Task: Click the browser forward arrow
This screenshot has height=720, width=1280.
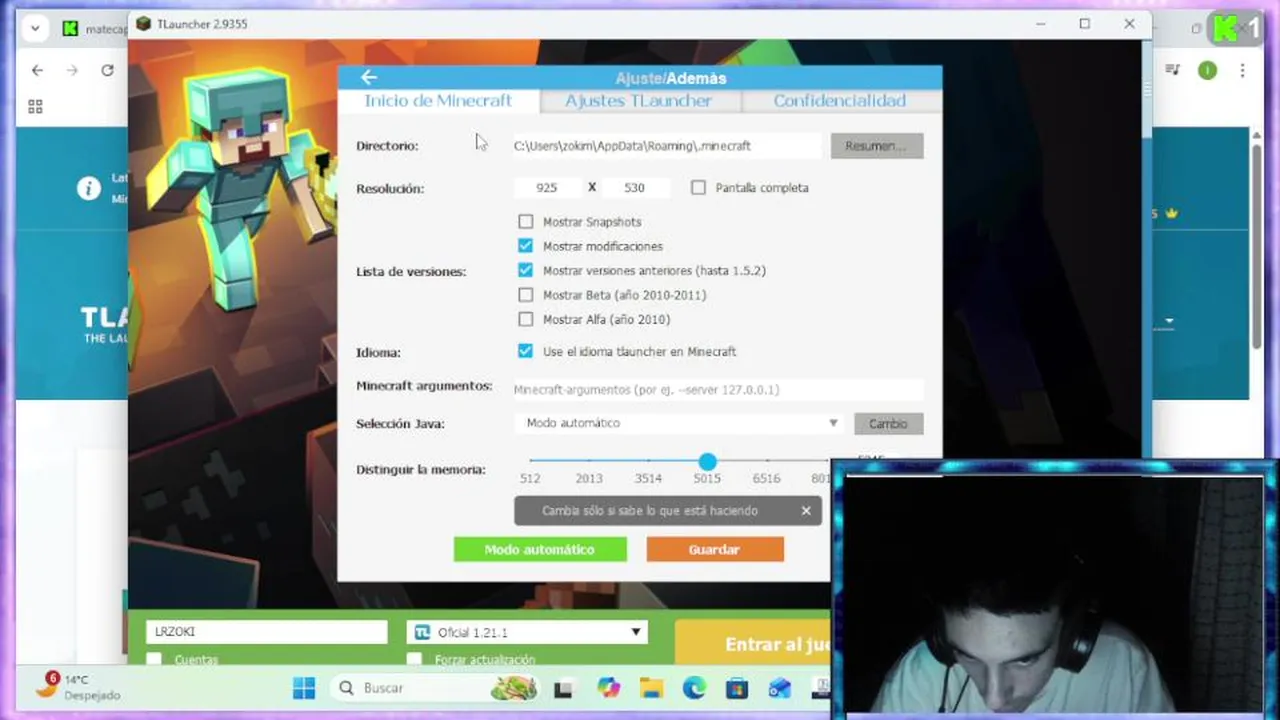Action: coord(72,70)
